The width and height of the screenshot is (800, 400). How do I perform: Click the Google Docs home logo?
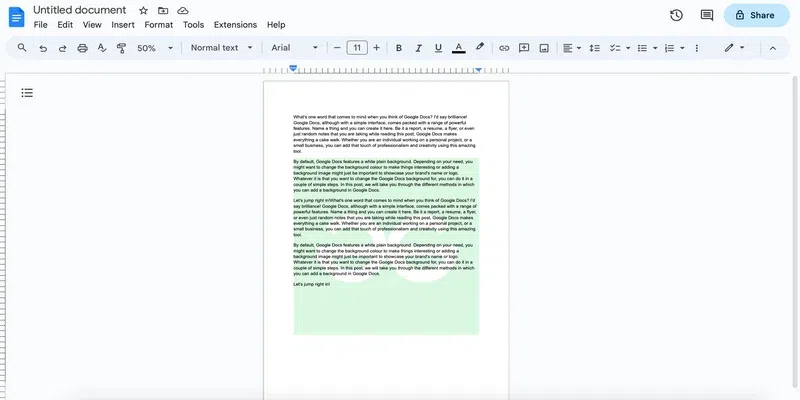(x=16, y=17)
